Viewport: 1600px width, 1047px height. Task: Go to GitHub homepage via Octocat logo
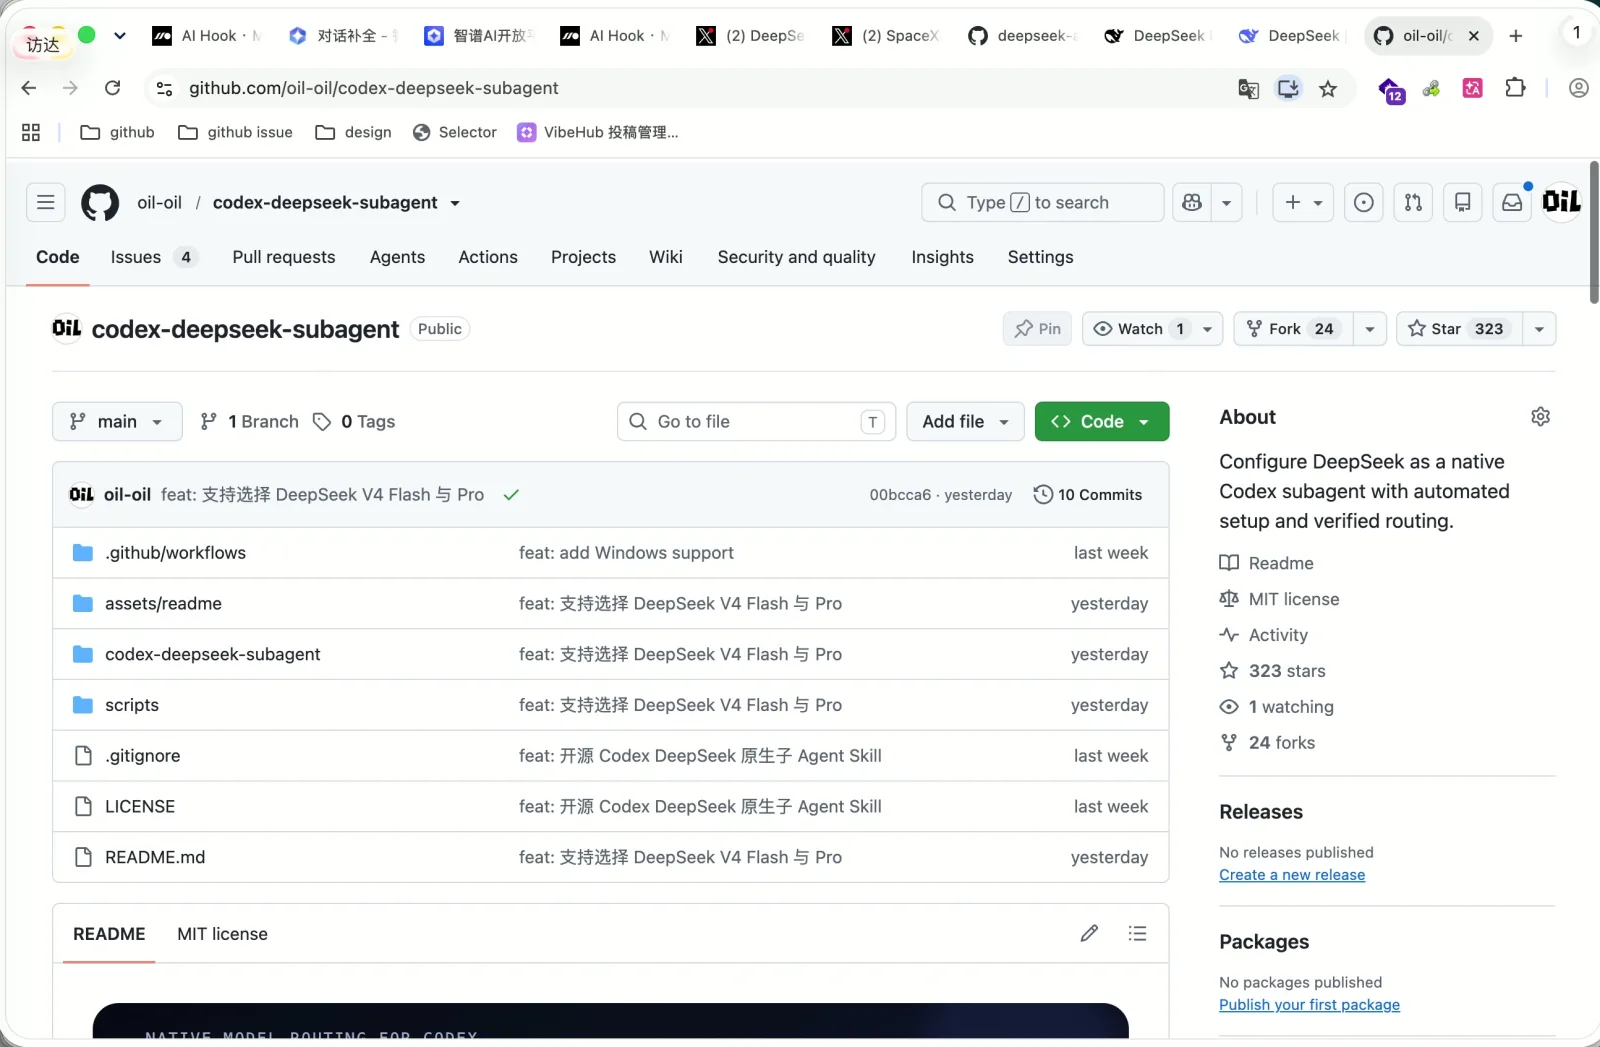tap(100, 203)
